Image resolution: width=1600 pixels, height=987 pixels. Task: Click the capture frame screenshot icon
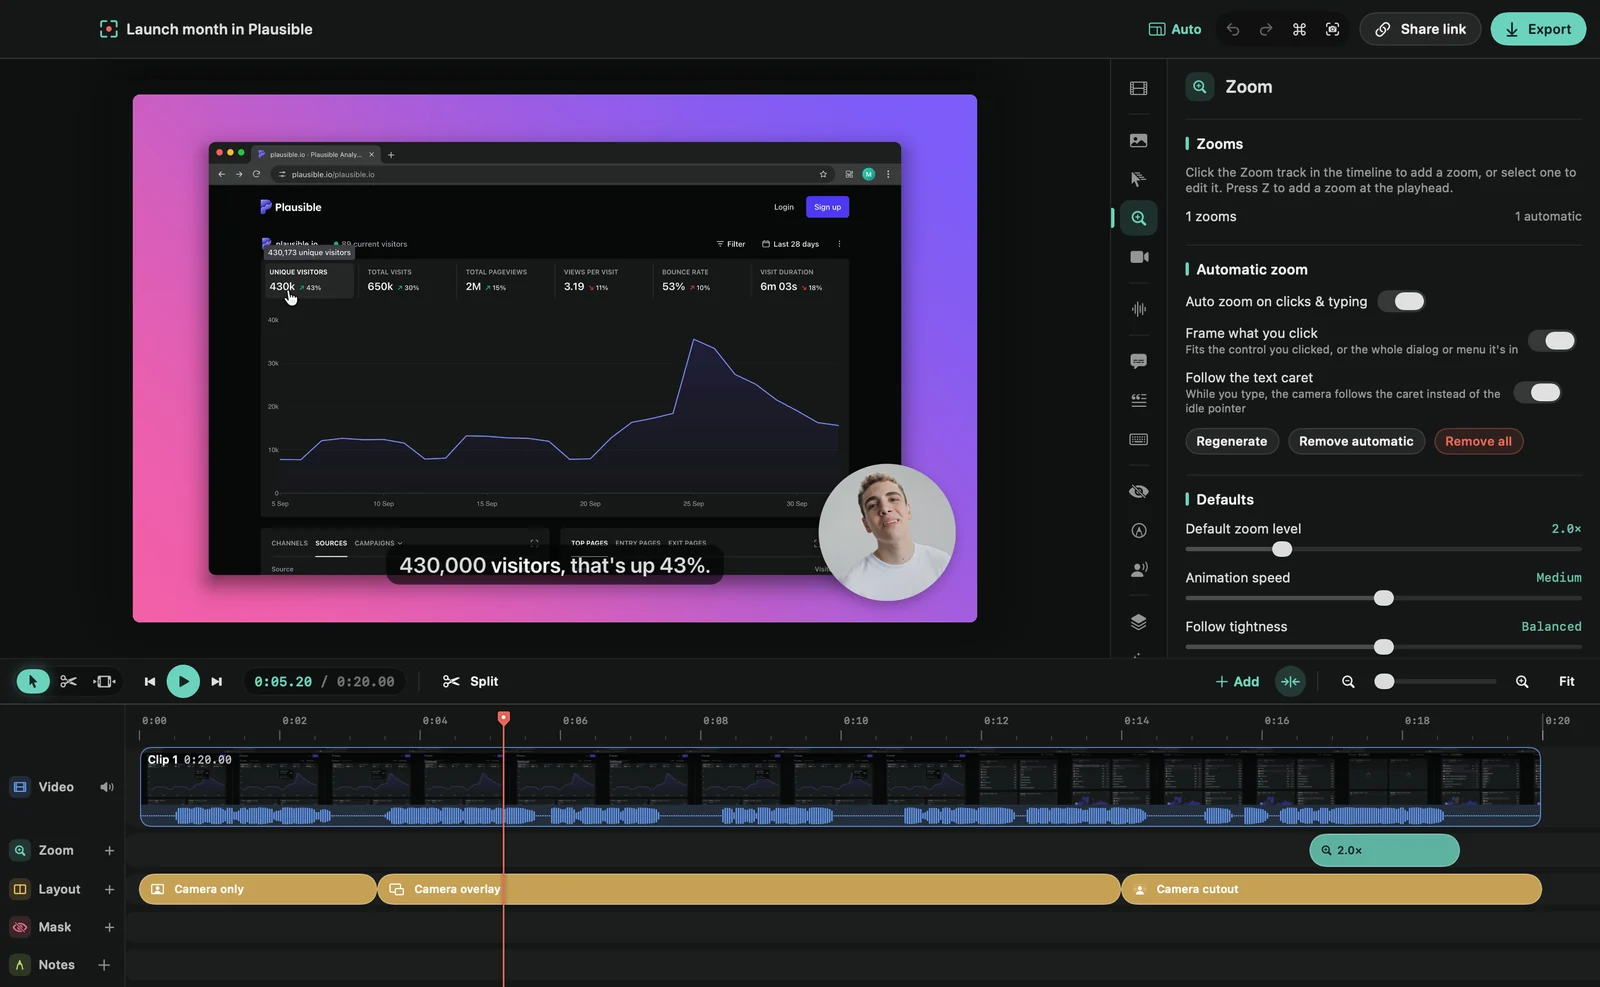tap(1332, 29)
